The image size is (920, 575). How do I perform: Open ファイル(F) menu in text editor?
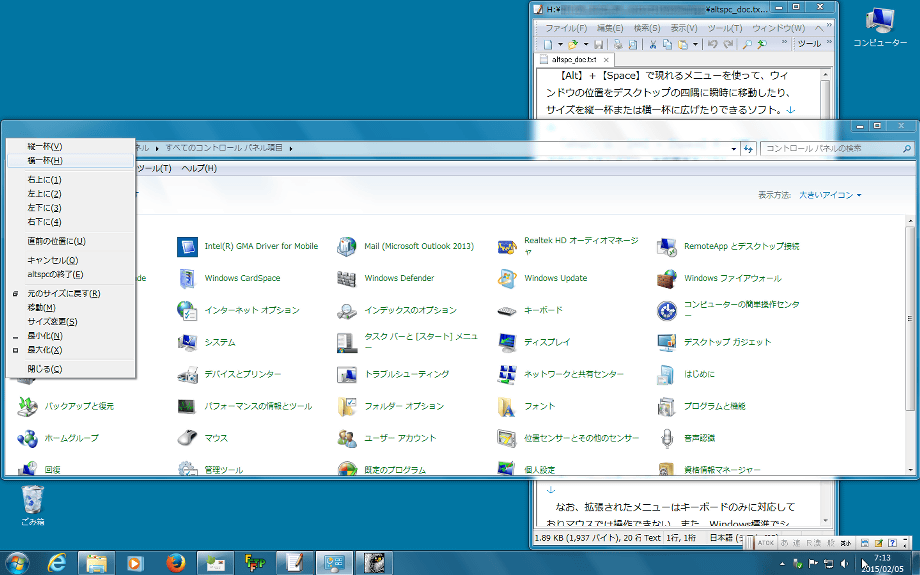(566, 28)
